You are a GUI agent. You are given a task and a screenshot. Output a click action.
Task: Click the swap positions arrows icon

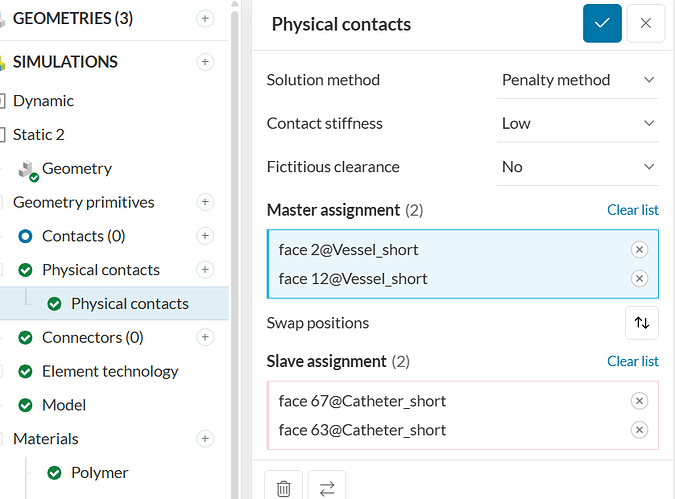coord(641,323)
